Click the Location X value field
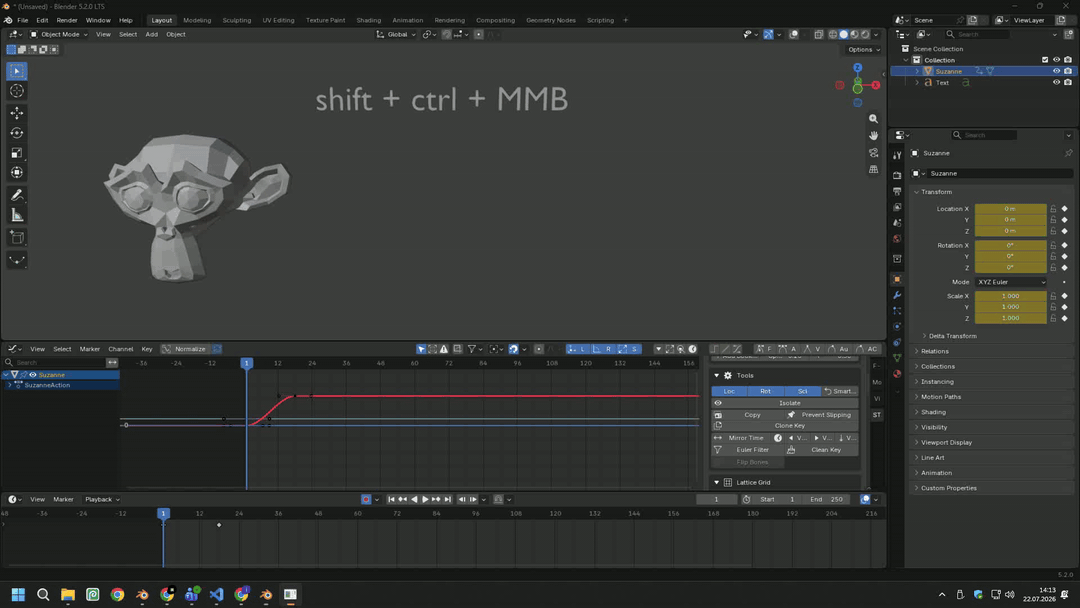 click(x=1010, y=209)
